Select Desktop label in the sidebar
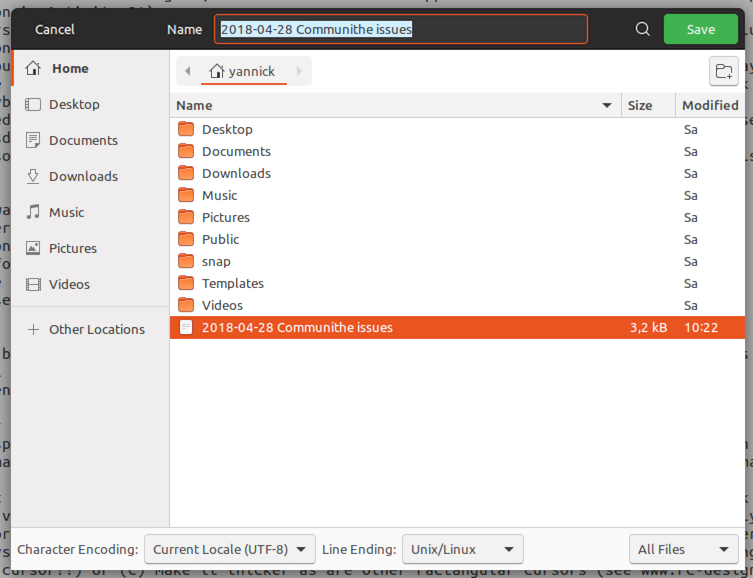The width and height of the screenshot is (753, 578). (x=74, y=104)
